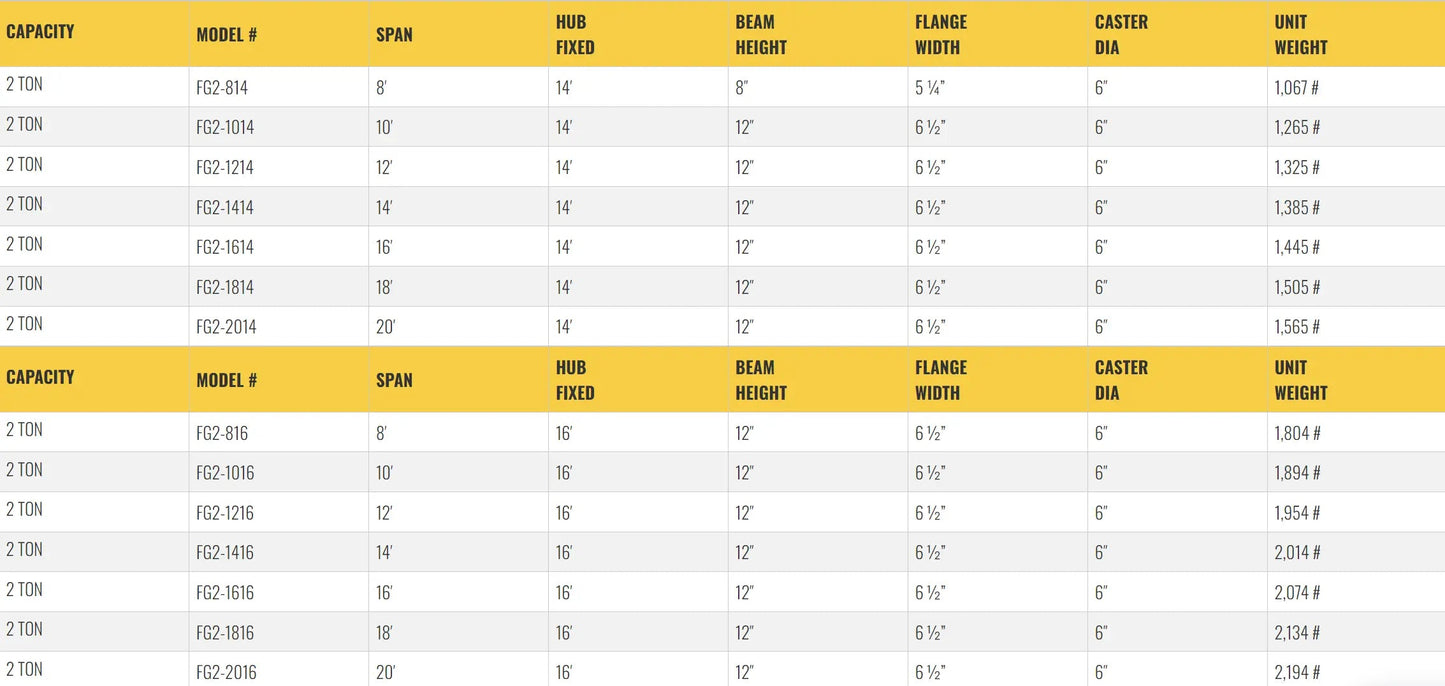This screenshot has width=1445, height=686.
Task: Click the FG2-814 model number cell
Action: coord(222,88)
